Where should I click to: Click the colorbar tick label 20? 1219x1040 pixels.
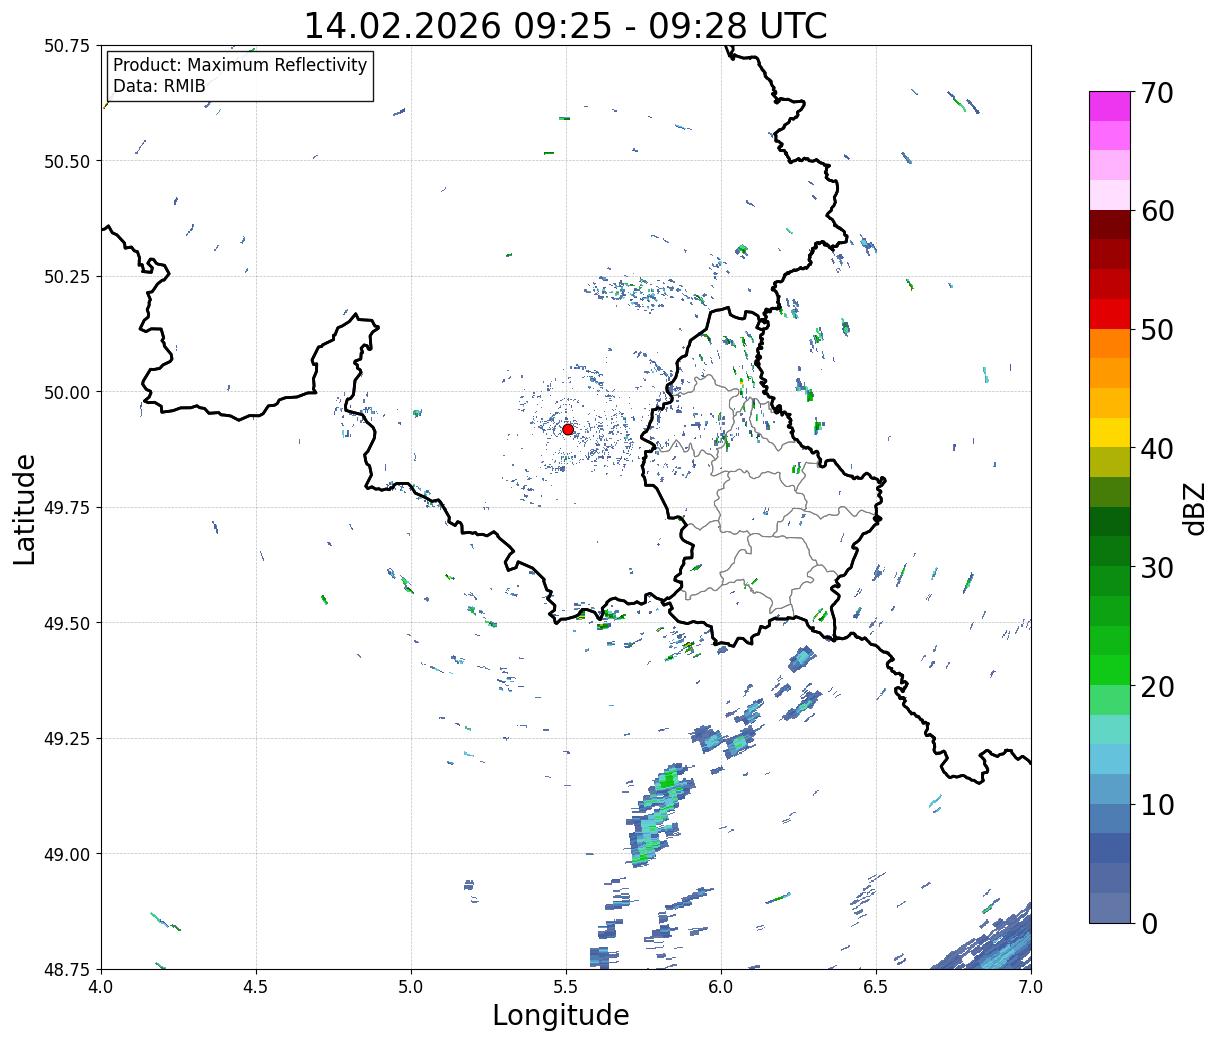[1157, 687]
